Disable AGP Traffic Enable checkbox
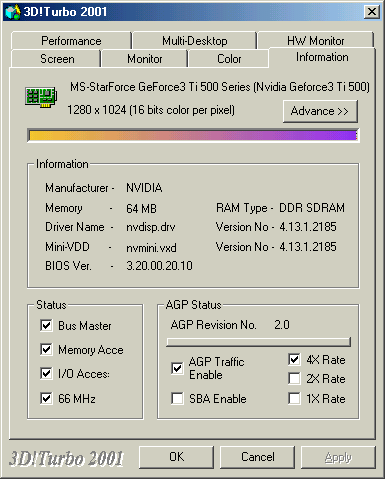385x479 pixels. point(177,368)
